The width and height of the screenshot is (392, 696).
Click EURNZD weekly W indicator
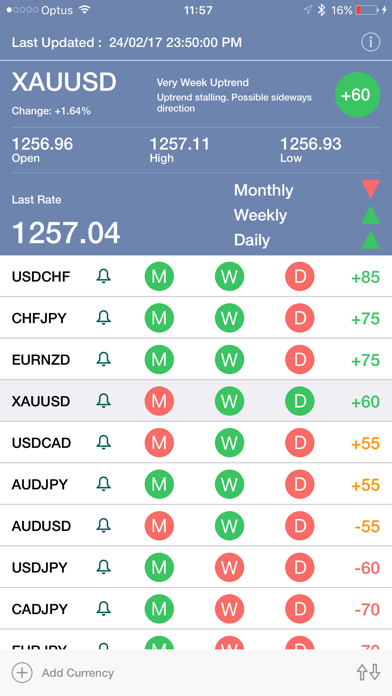230,360
